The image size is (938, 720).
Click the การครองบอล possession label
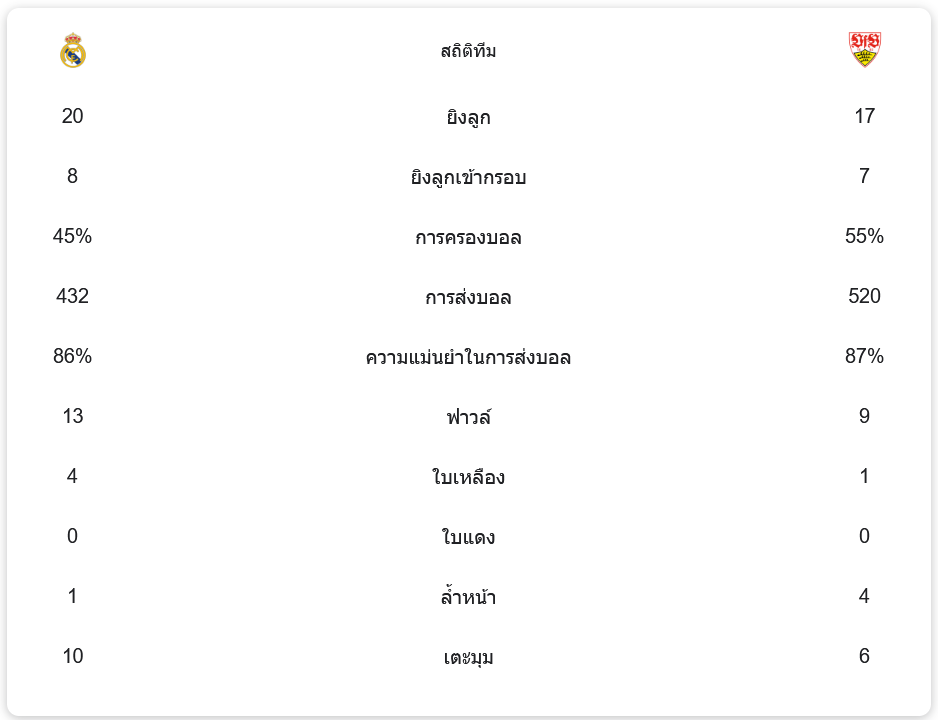click(468, 237)
